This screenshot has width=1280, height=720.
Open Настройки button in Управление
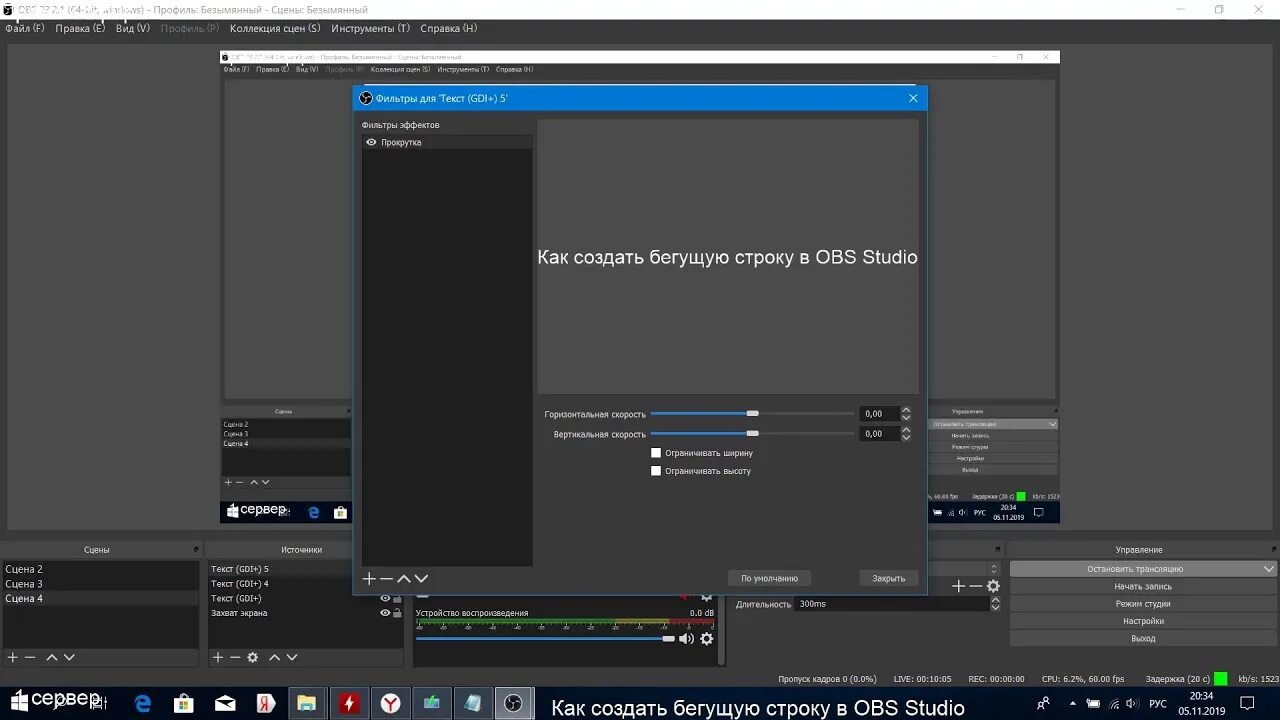(1143, 621)
